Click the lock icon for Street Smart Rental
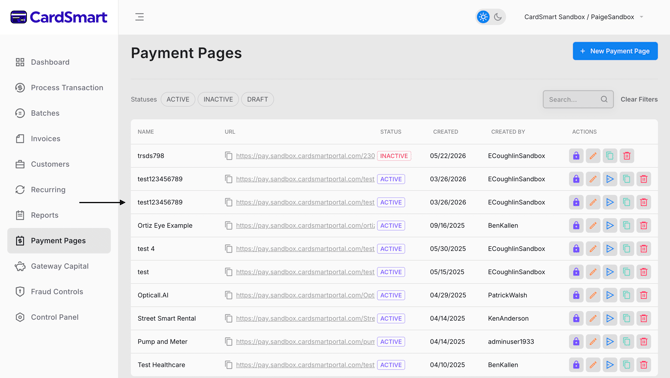Screen dimensions: 670x378 tap(576, 318)
